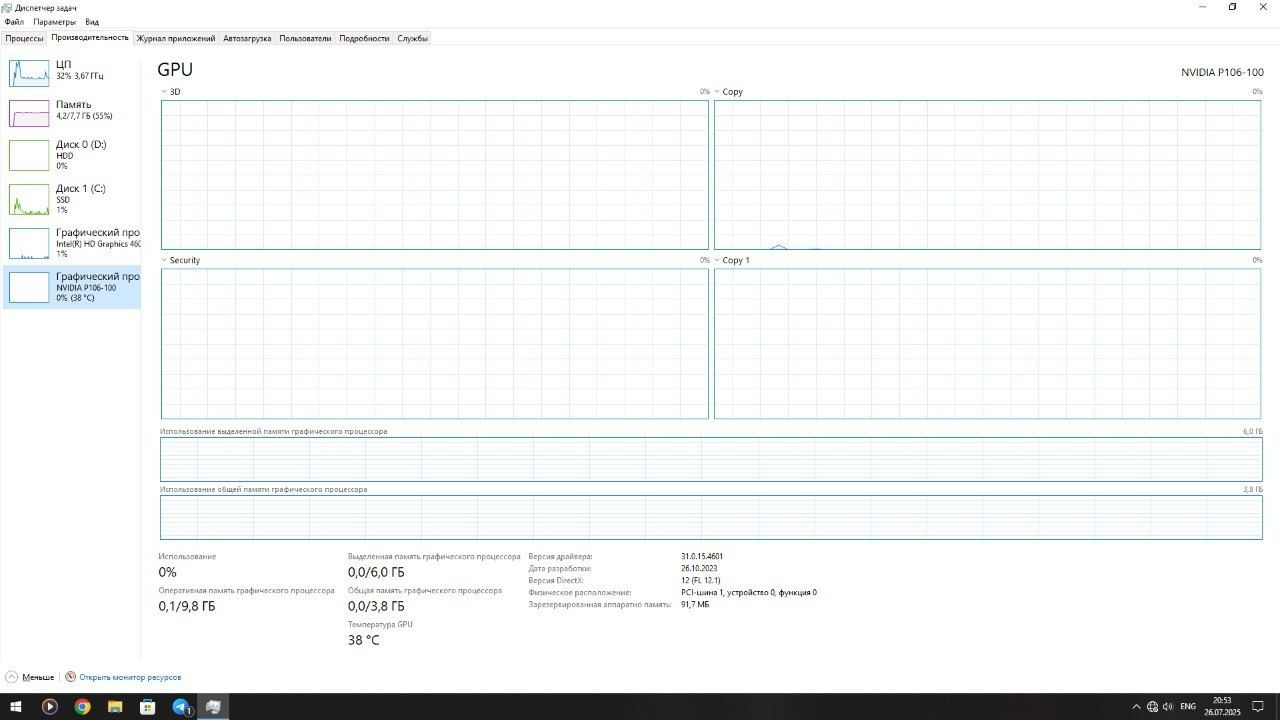Open Telegram from the taskbar
Viewport: 1280px width, 720px height.
(181, 707)
